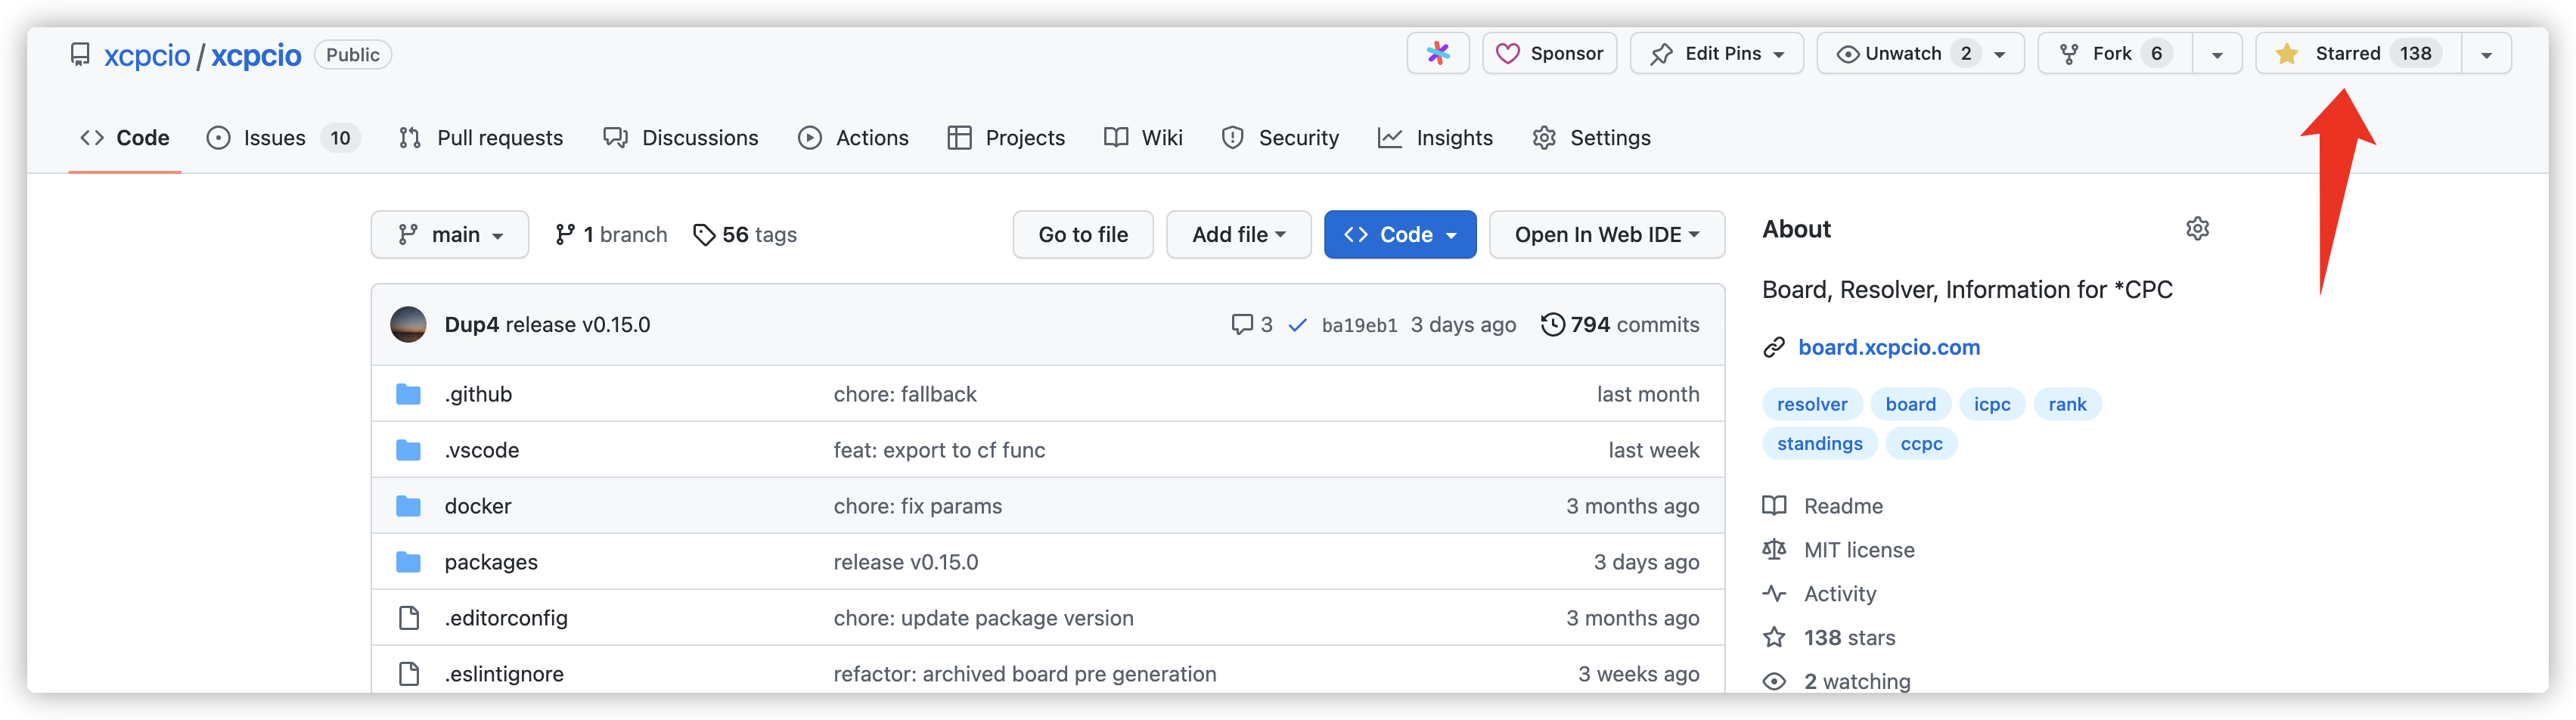Click the Go to file button

(x=1083, y=235)
